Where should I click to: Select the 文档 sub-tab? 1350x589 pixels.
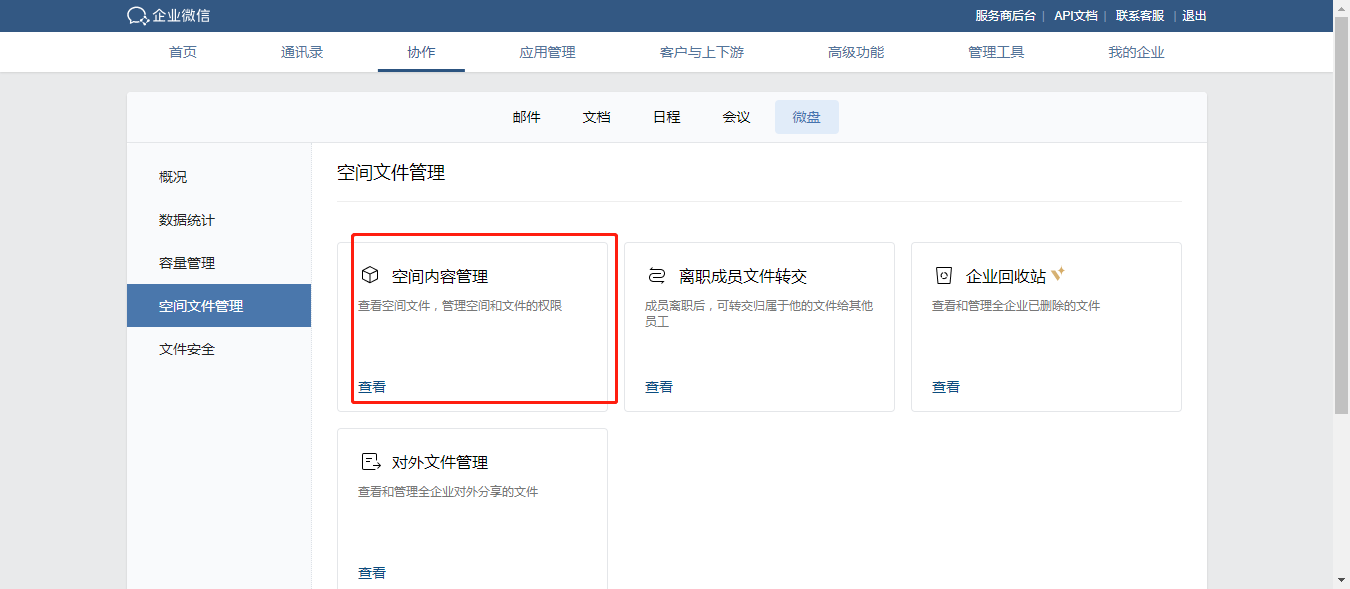click(x=597, y=117)
